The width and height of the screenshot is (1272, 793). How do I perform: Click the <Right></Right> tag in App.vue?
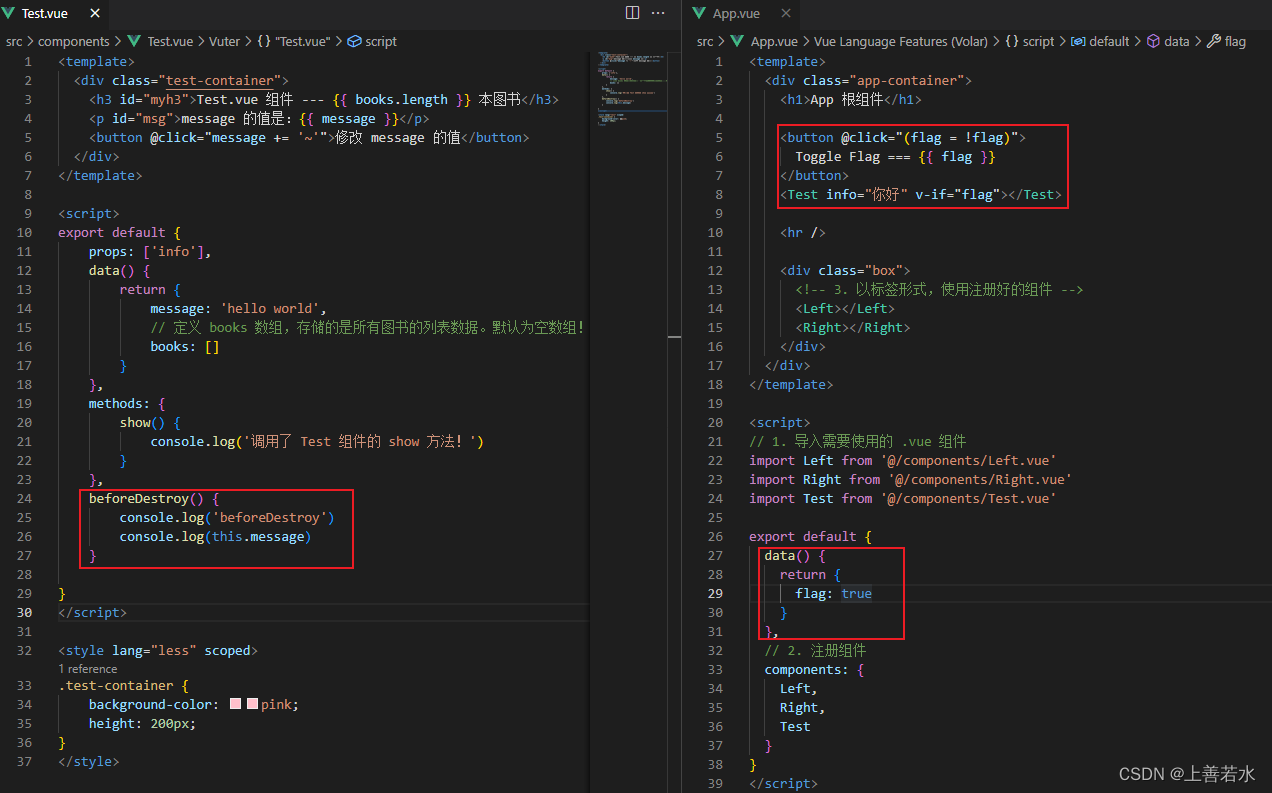pyautogui.click(x=853, y=327)
